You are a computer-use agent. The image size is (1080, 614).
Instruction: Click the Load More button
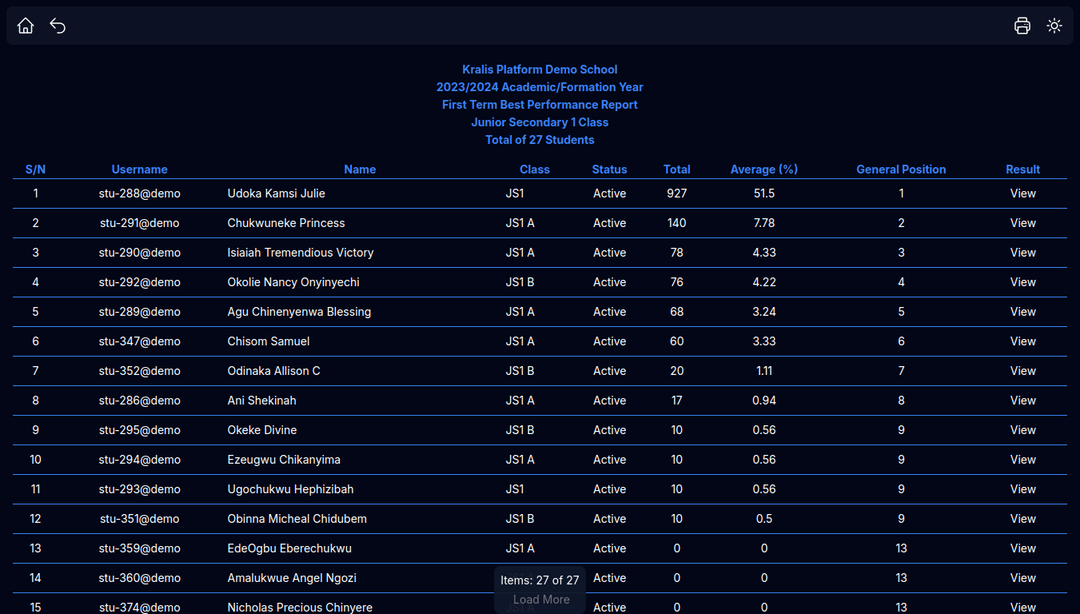coord(540,600)
